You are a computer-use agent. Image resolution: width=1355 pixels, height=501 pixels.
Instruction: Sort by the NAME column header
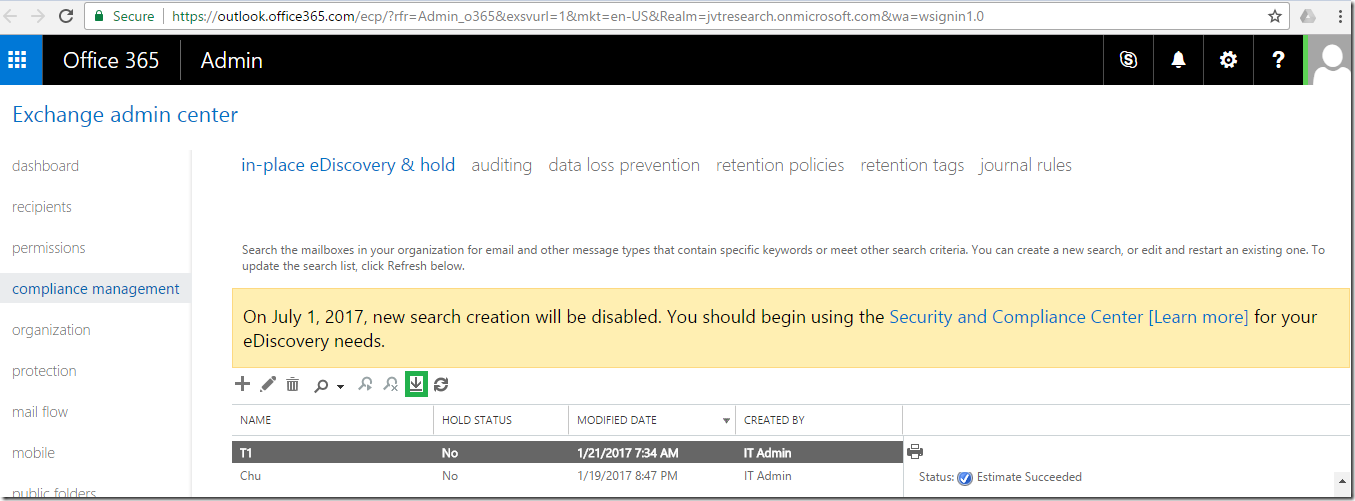click(333, 420)
